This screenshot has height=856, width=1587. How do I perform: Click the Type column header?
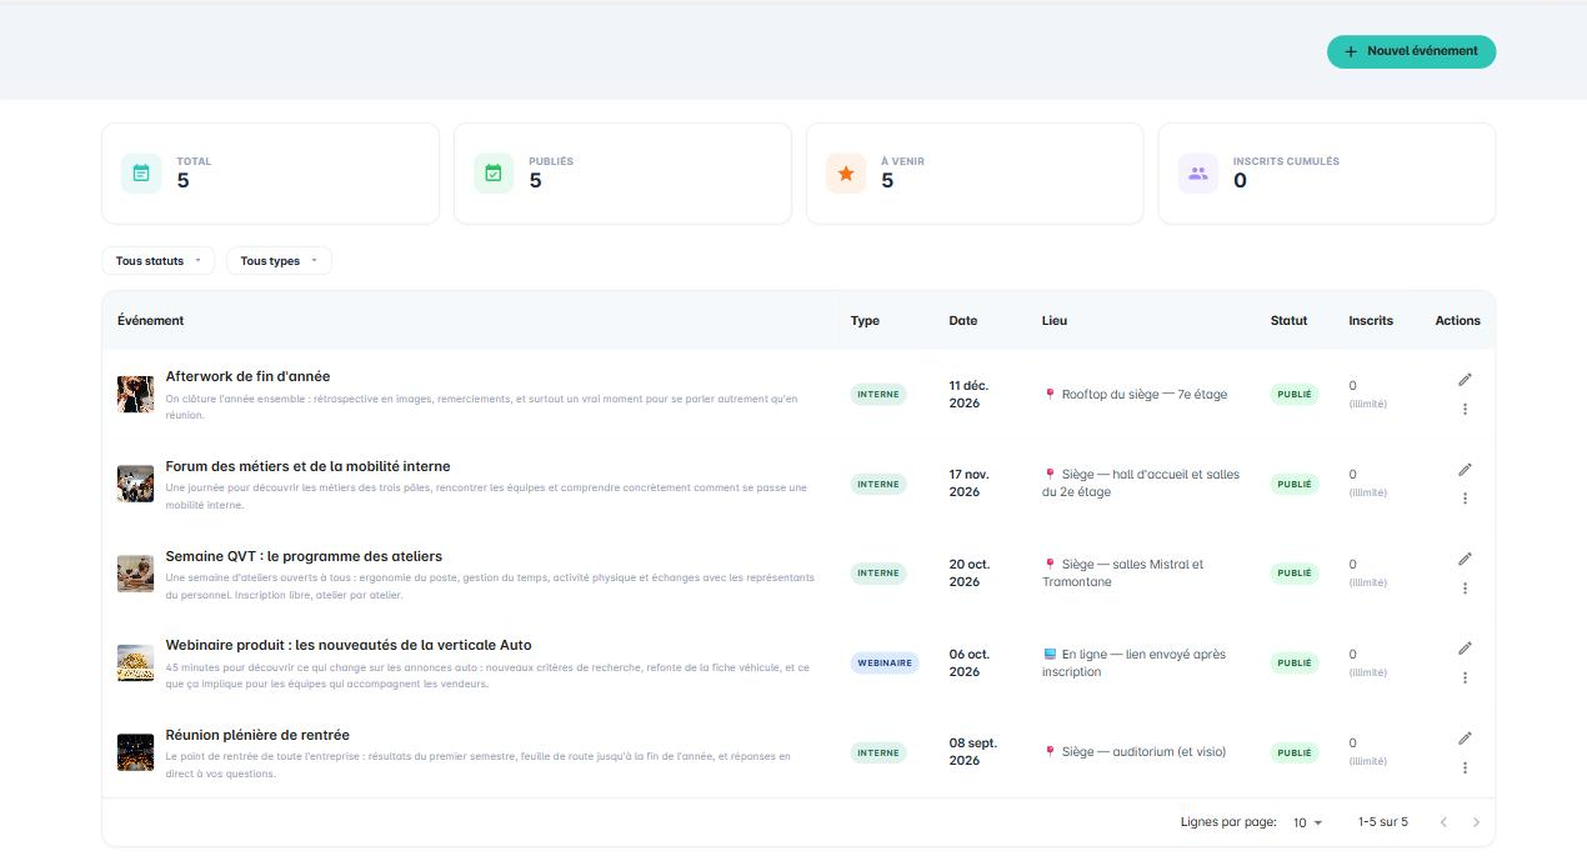pyautogui.click(x=865, y=321)
